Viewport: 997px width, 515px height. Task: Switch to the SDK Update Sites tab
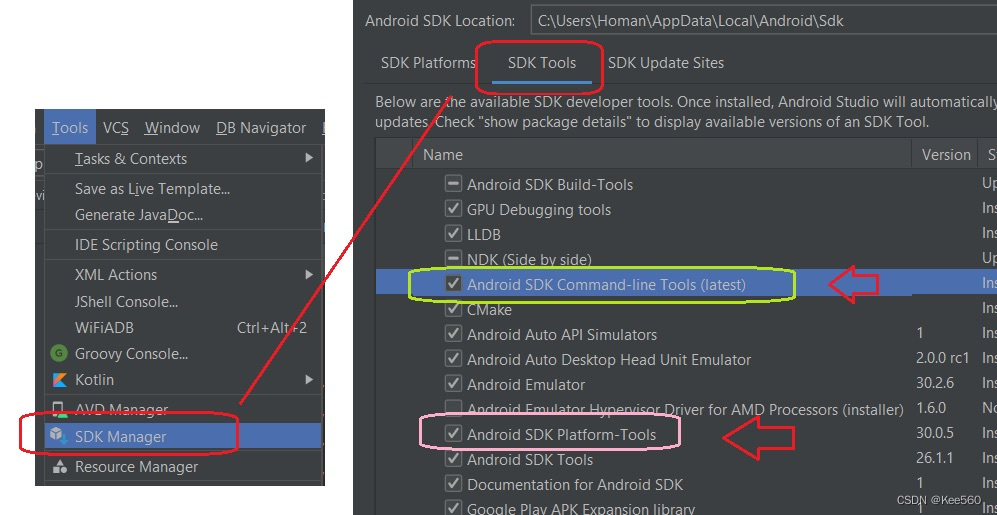coord(666,63)
